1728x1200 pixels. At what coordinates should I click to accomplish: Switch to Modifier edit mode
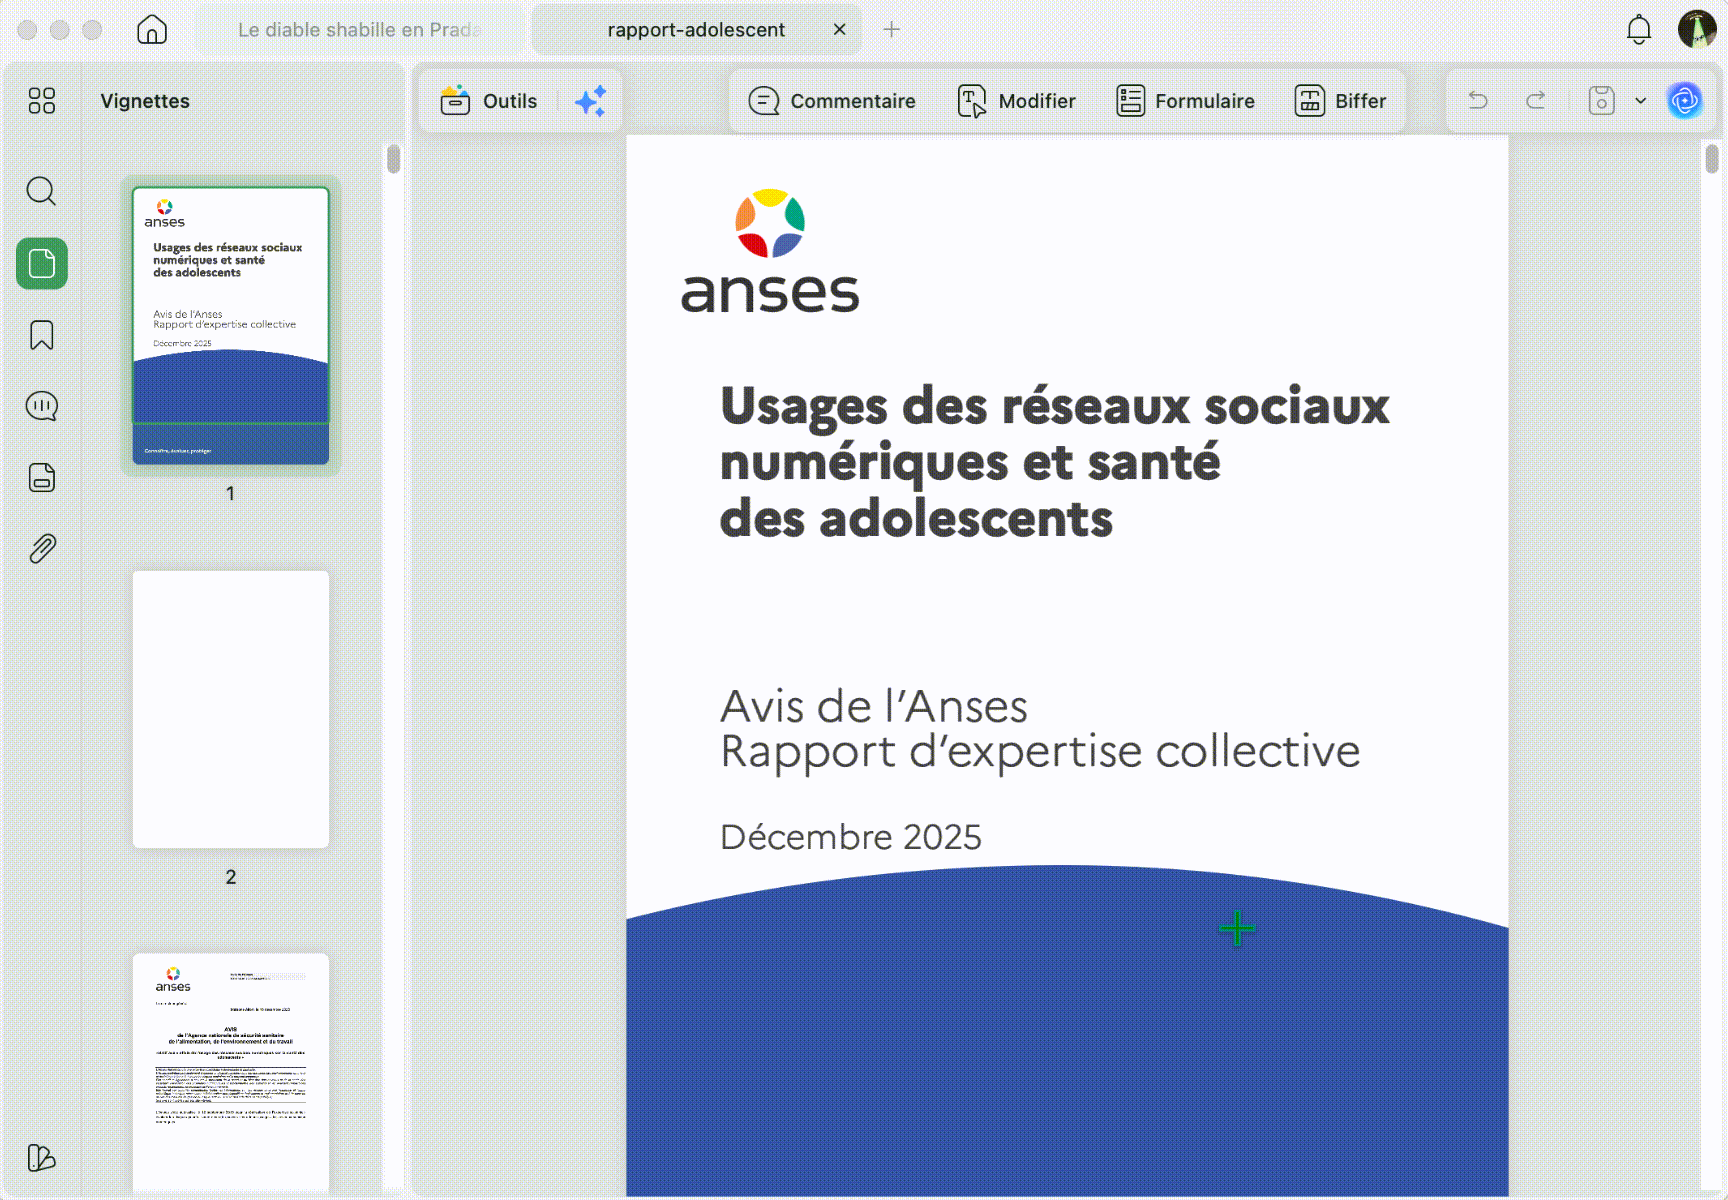click(1016, 101)
